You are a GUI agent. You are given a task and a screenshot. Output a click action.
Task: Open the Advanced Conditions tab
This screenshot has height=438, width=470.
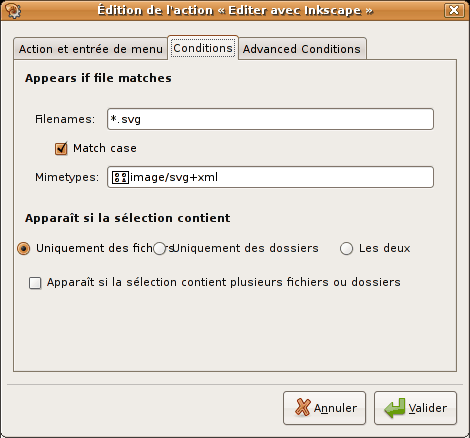click(302, 49)
